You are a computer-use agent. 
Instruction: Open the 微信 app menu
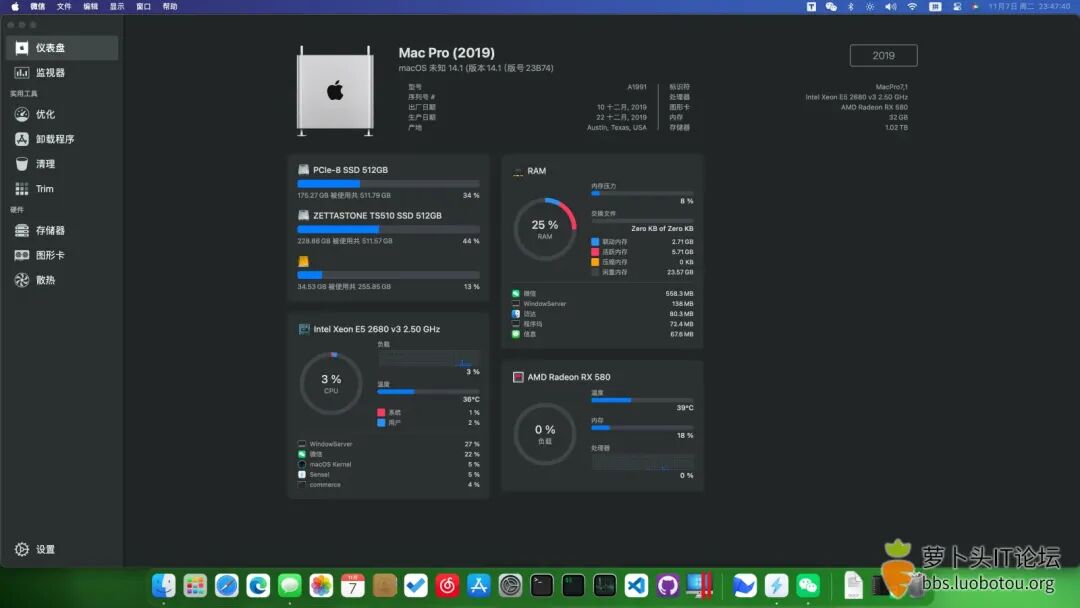[38, 6]
